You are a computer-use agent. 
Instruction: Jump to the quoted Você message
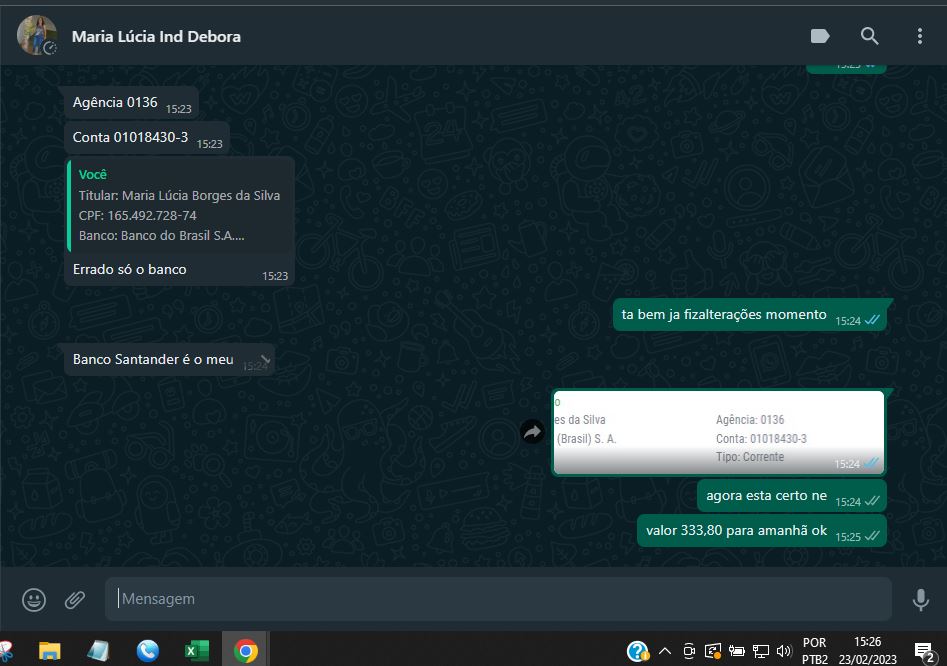(x=180, y=205)
